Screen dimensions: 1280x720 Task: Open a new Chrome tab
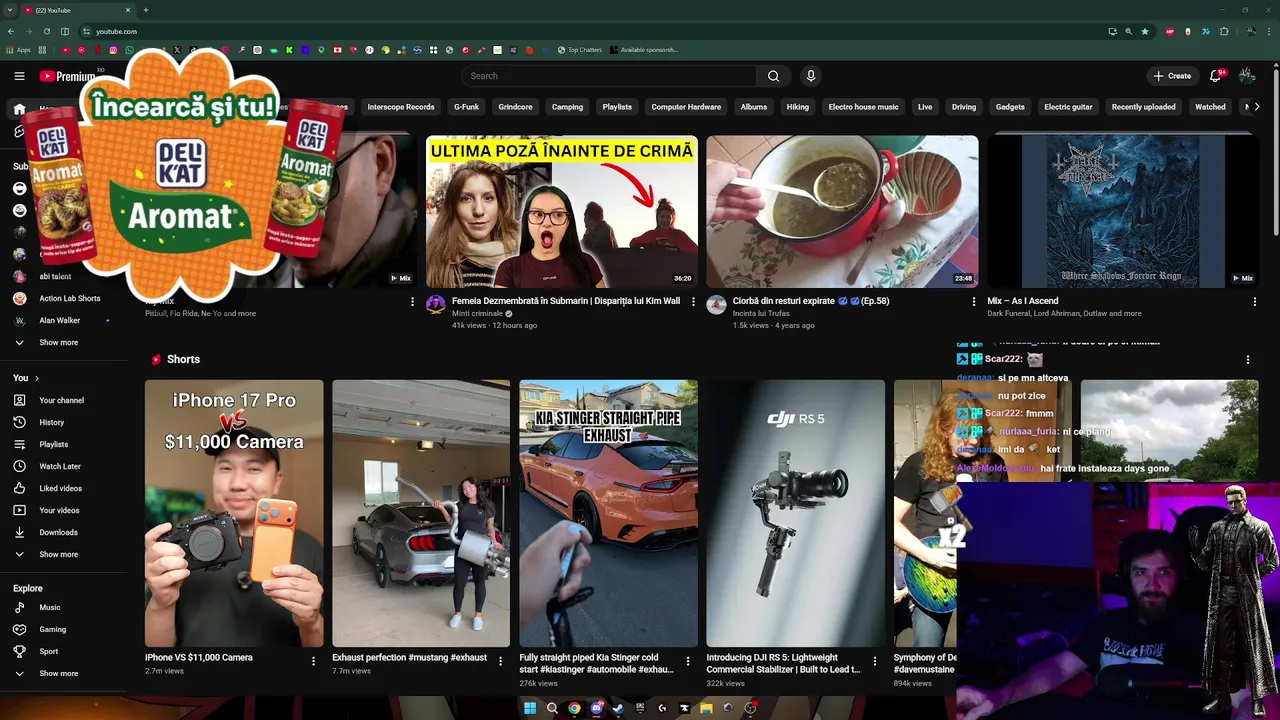146,10
